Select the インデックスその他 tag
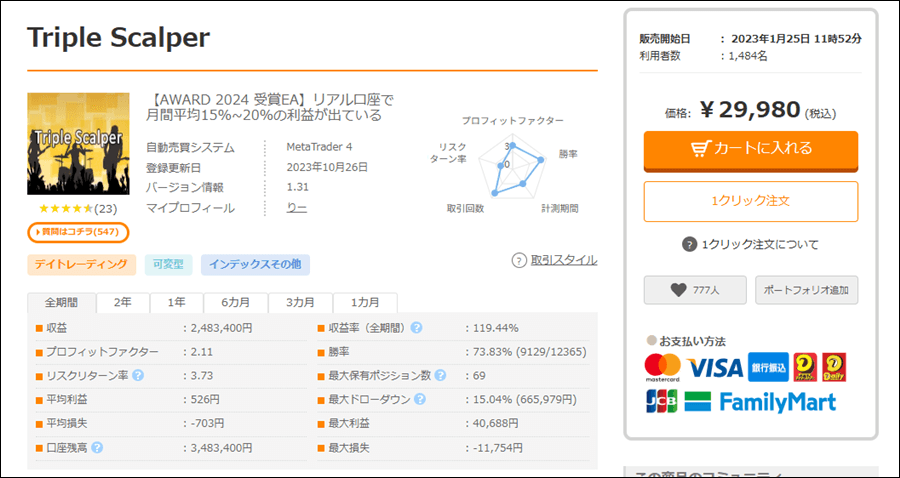 click(x=255, y=265)
